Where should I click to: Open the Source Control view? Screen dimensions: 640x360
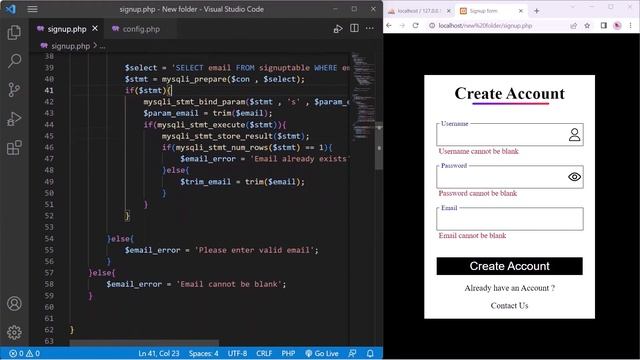click(x=14, y=90)
